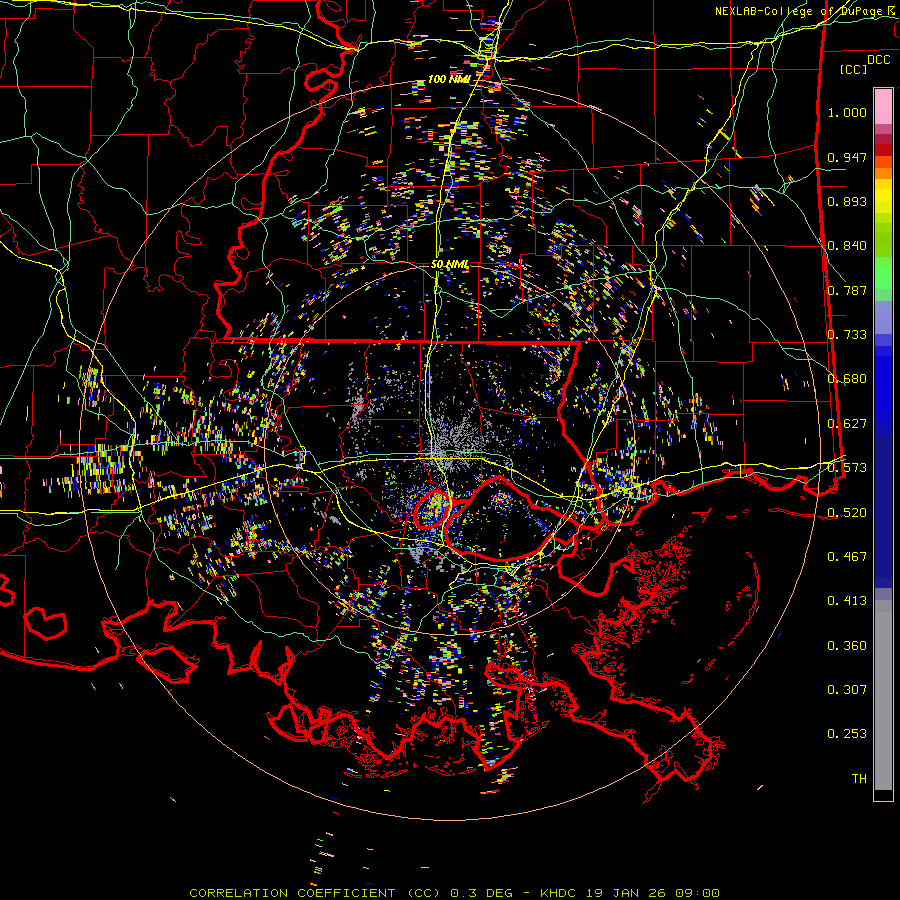Click the TH label on the scale
900x900 pixels.
(x=859, y=779)
